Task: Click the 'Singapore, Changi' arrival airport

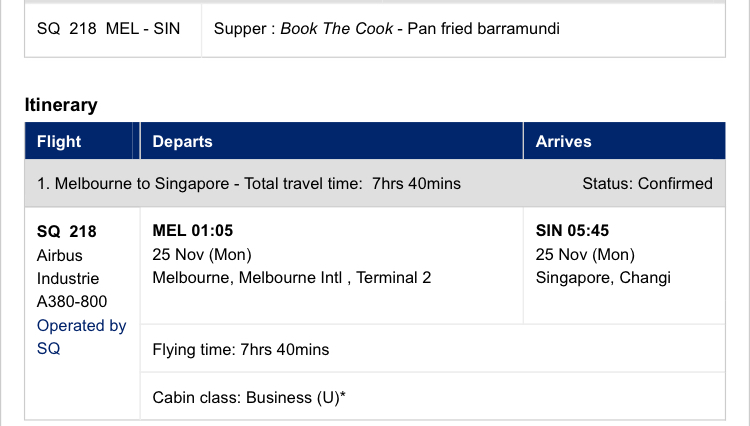Action: (x=603, y=278)
